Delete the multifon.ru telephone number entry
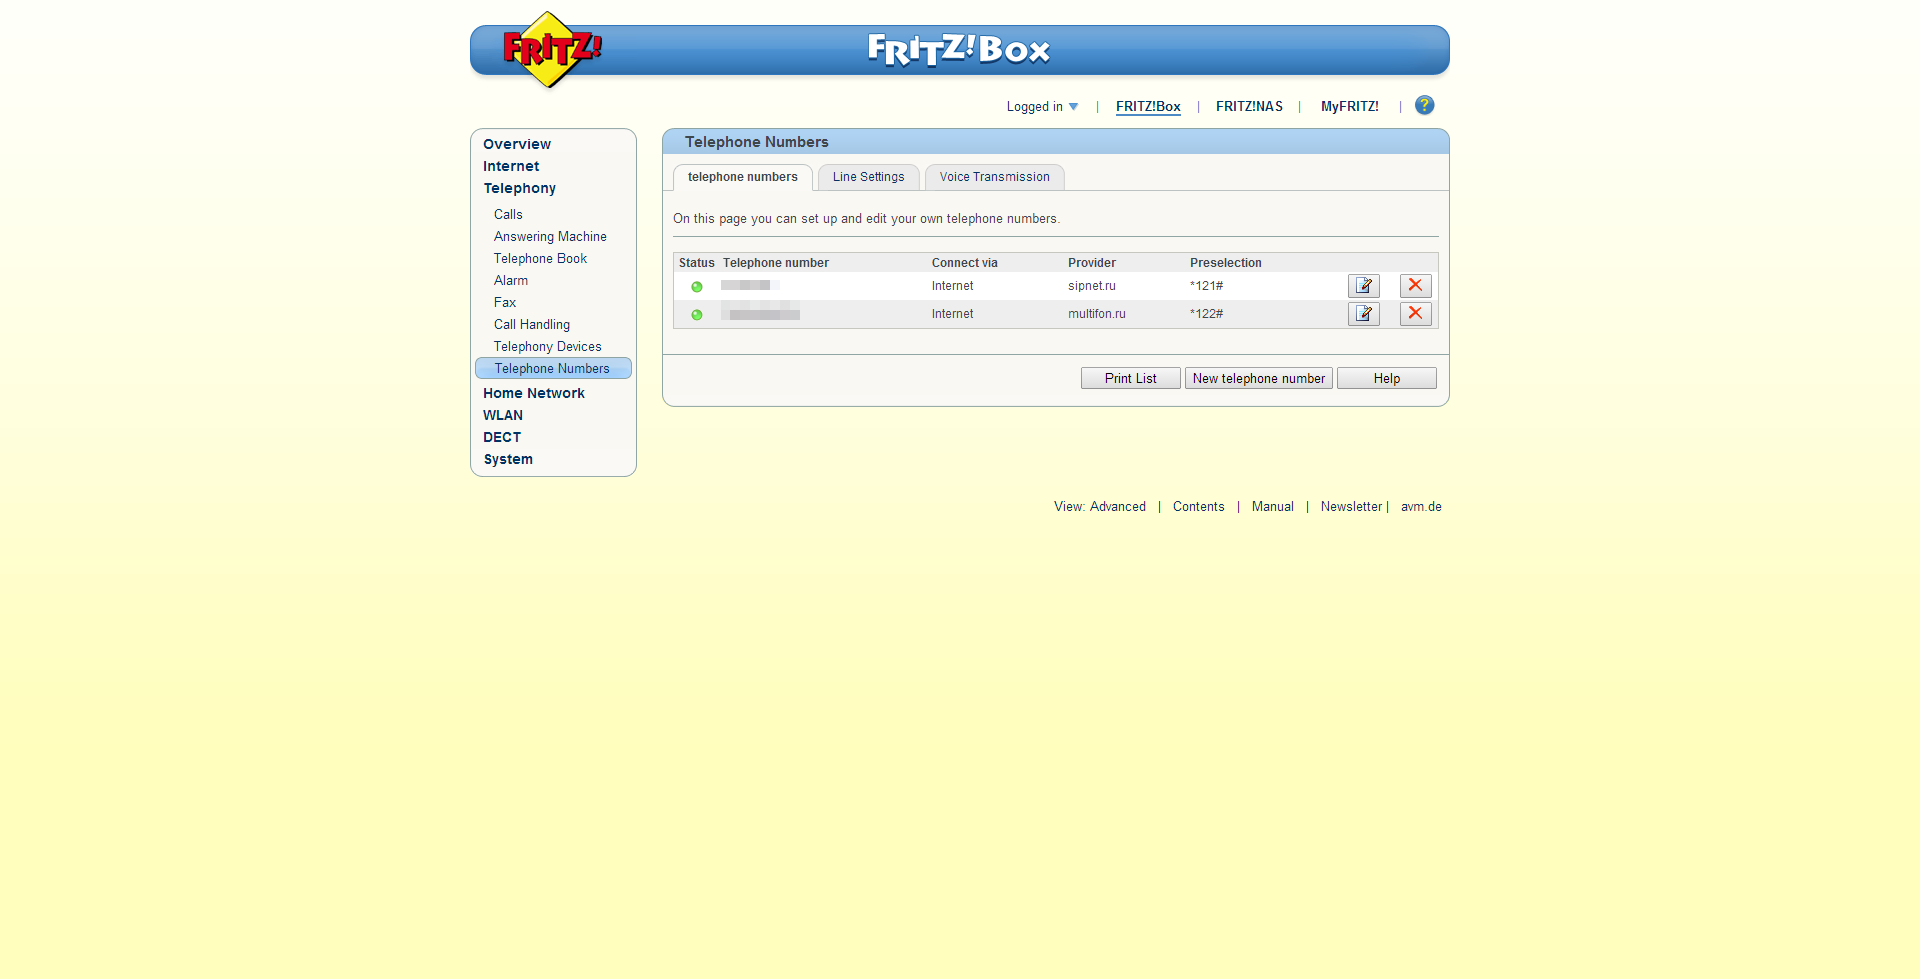The width and height of the screenshot is (1920, 979). click(1416, 314)
